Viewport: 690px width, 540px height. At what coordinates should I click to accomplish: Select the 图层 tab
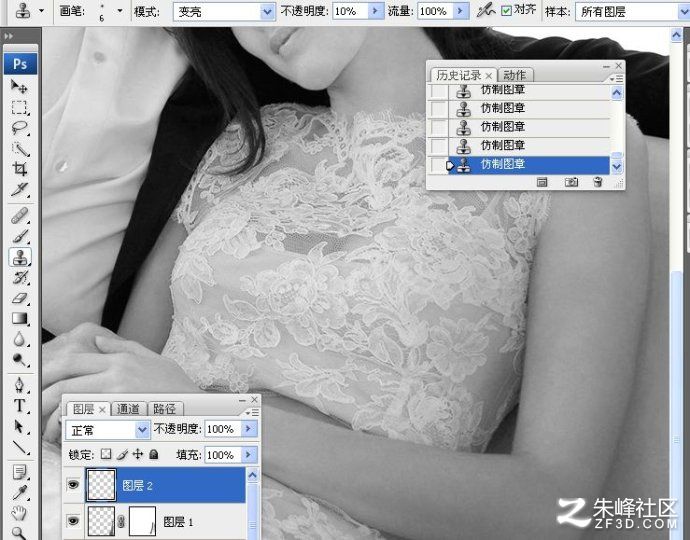click(83, 409)
